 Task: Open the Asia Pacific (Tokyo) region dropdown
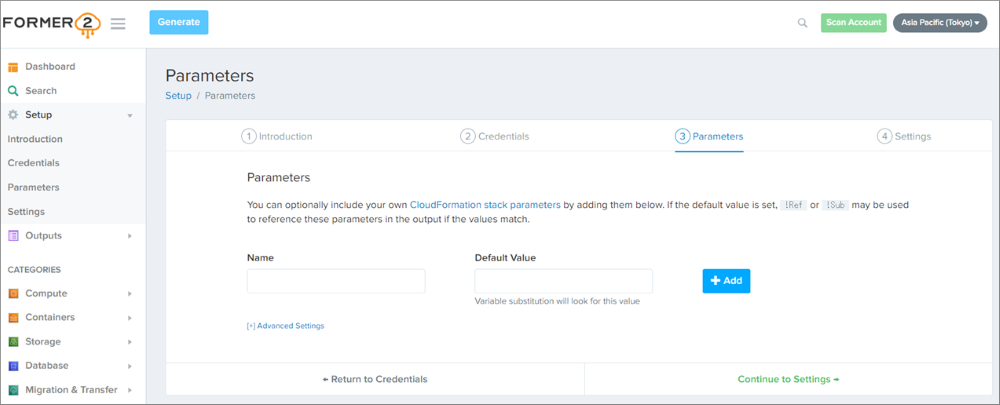click(x=939, y=23)
